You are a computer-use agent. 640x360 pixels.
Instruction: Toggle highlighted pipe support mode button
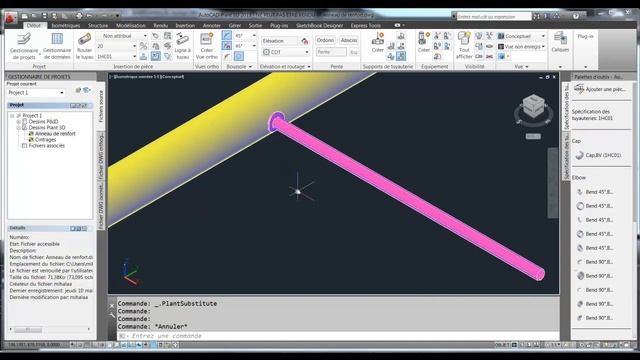[401, 56]
